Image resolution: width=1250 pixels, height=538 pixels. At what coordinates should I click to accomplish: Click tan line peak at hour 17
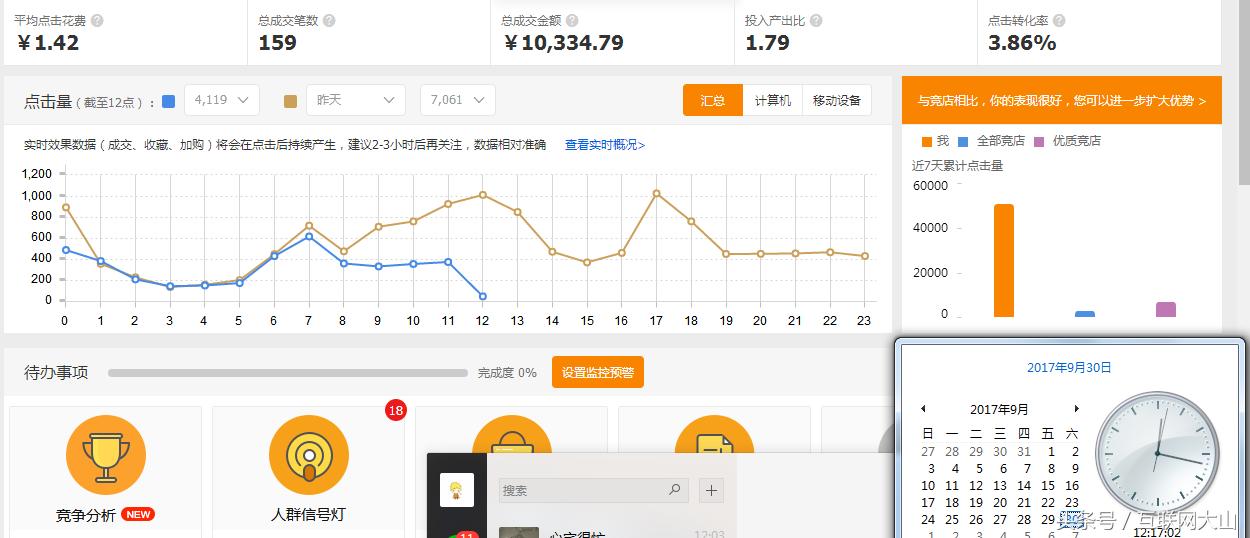[656, 193]
